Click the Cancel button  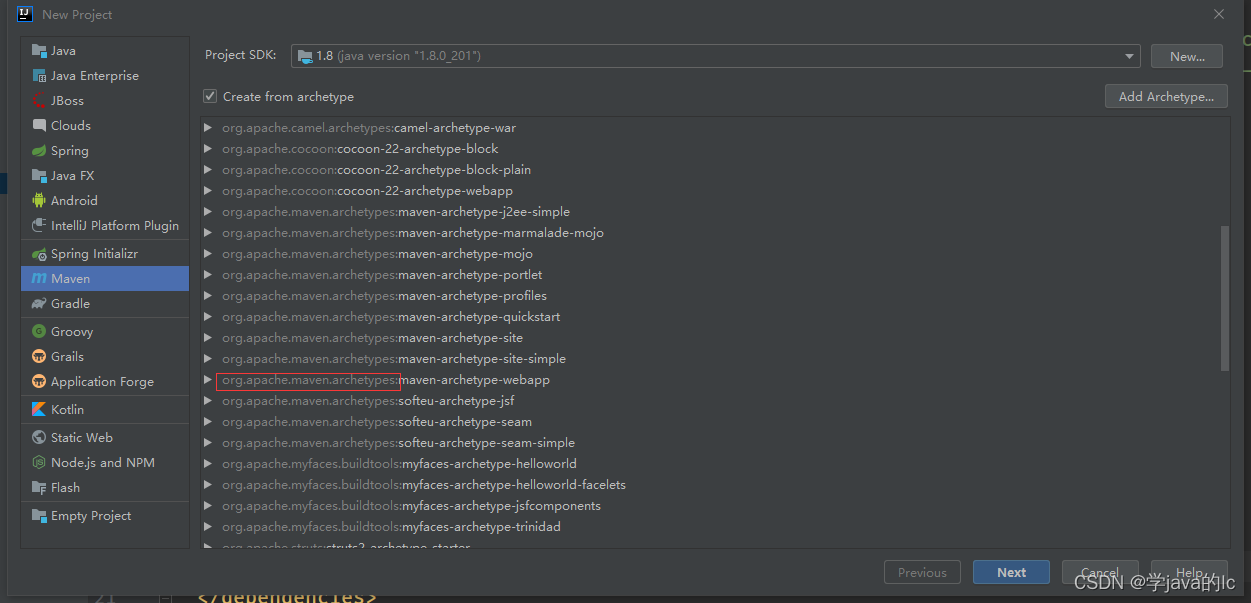pyautogui.click(x=1100, y=572)
